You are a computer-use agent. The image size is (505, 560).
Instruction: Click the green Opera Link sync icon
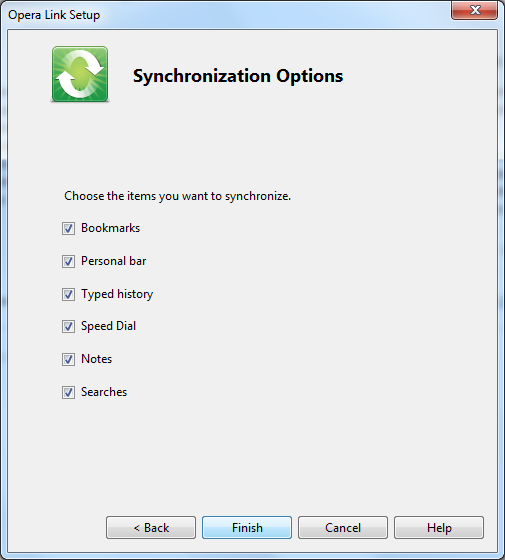click(x=80, y=74)
